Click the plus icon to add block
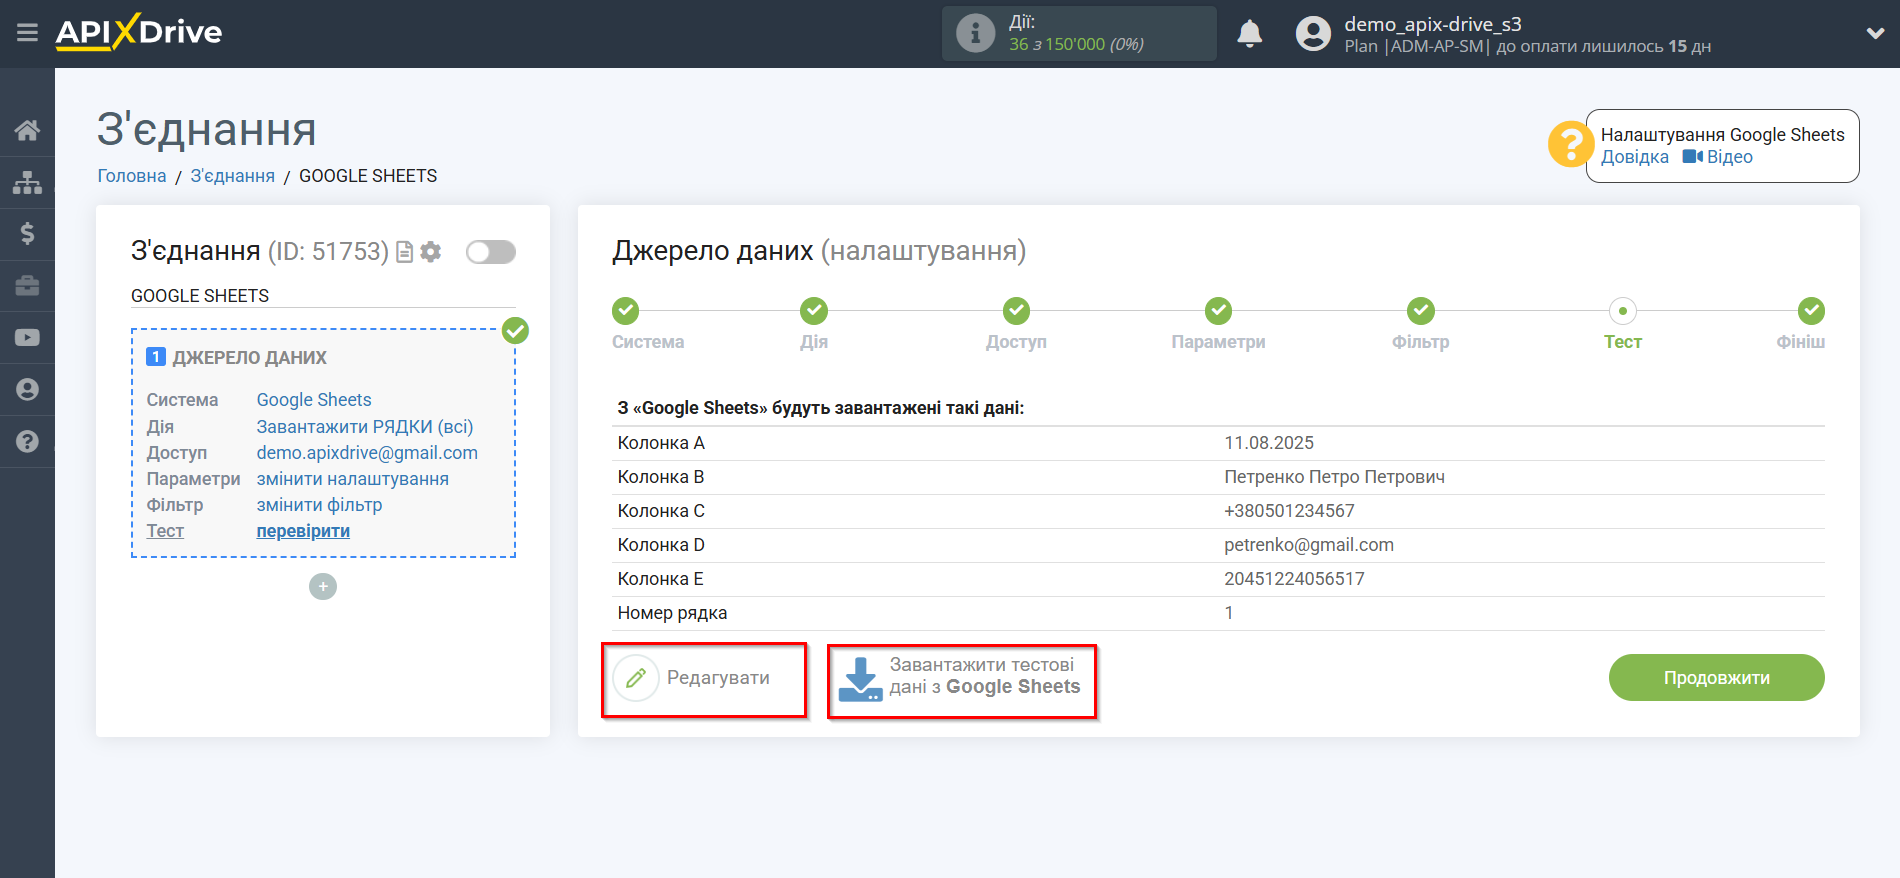This screenshot has height=878, width=1900. tap(323, 586)
